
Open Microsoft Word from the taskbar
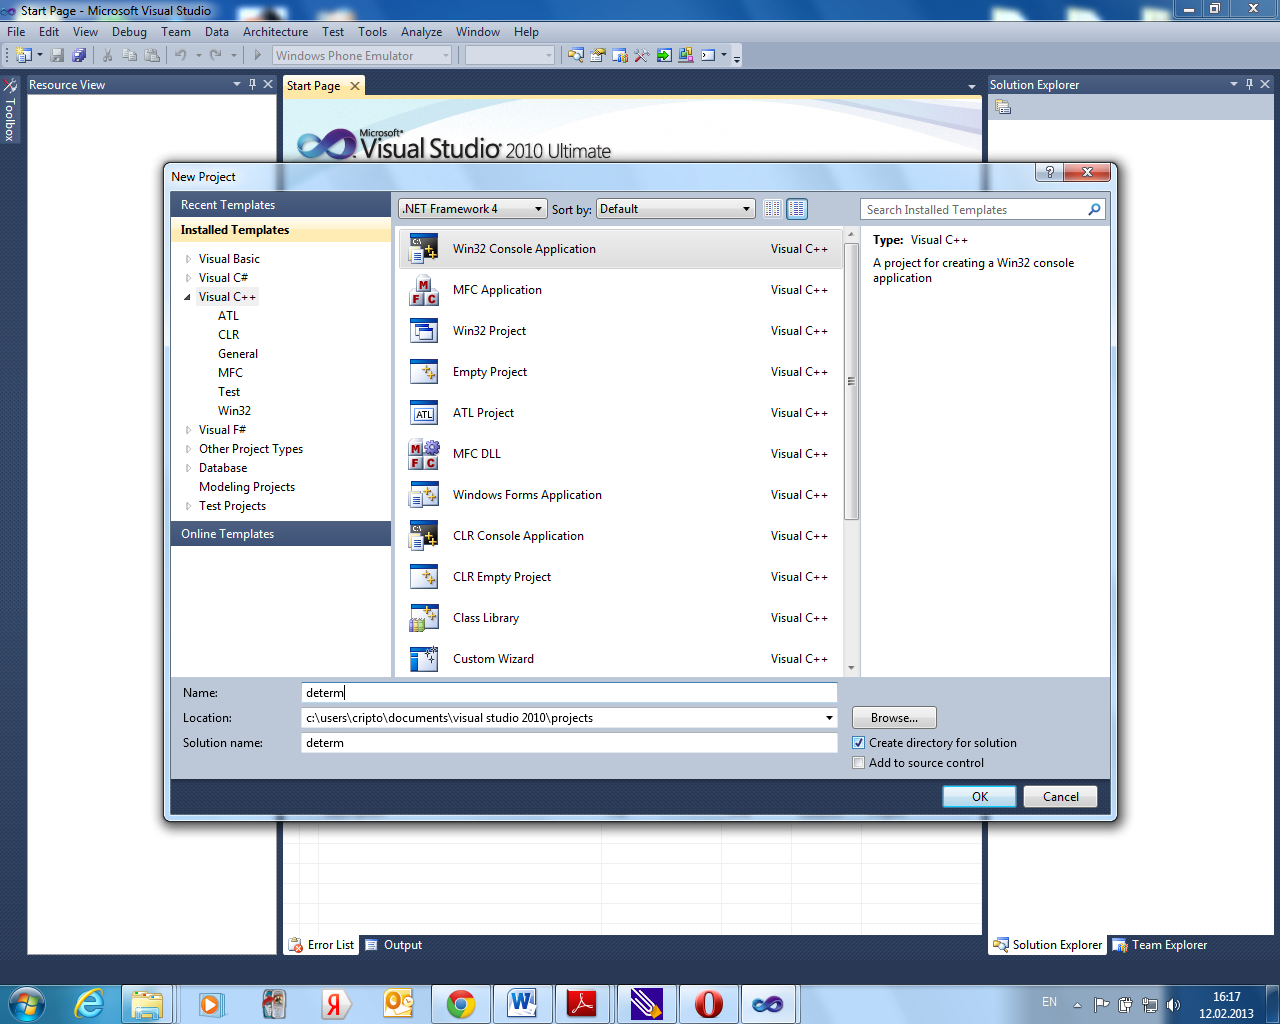[522, 1003]
